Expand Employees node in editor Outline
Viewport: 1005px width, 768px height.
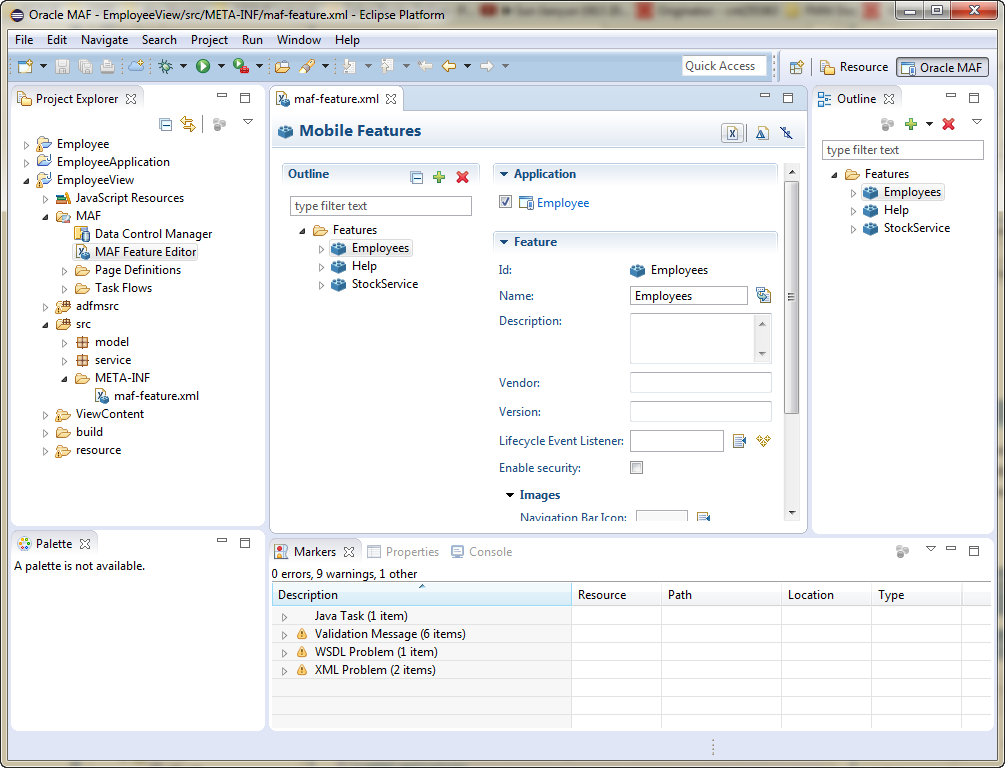(321, 249)
